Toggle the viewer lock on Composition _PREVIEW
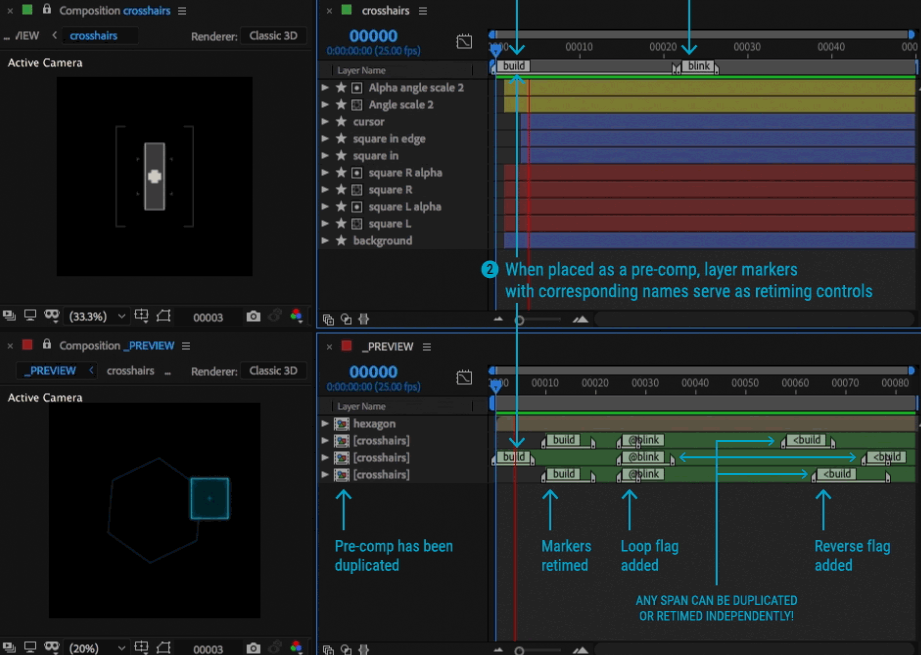 point(46,345)
